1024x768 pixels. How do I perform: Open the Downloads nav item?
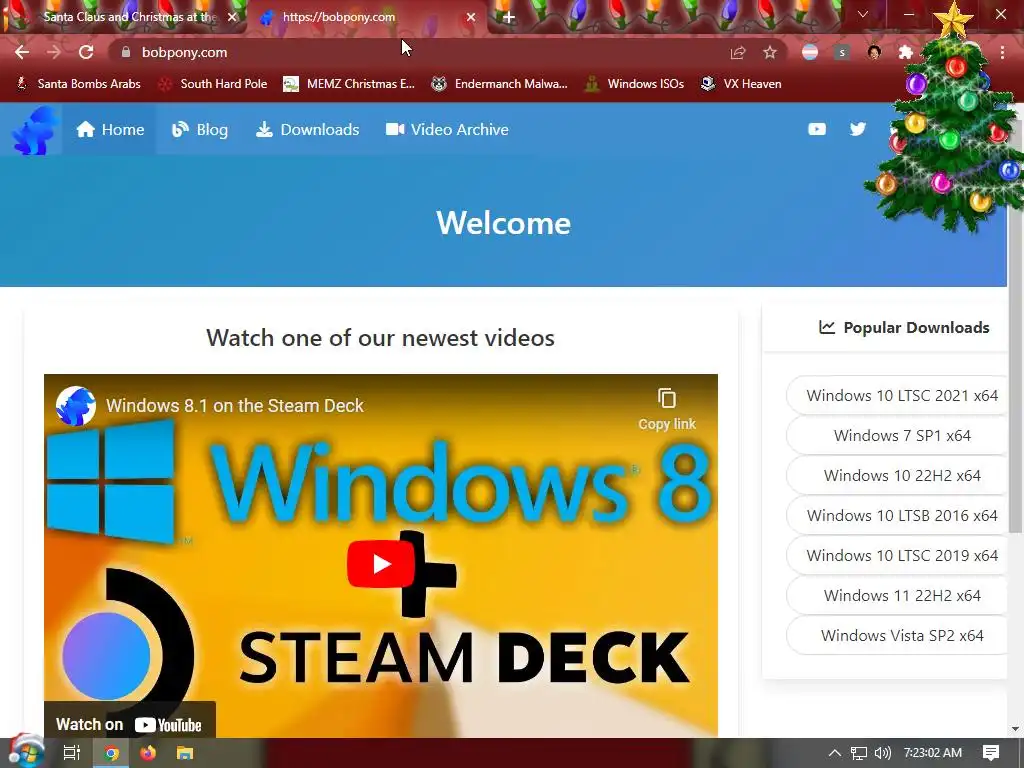(x=307, y=129)
